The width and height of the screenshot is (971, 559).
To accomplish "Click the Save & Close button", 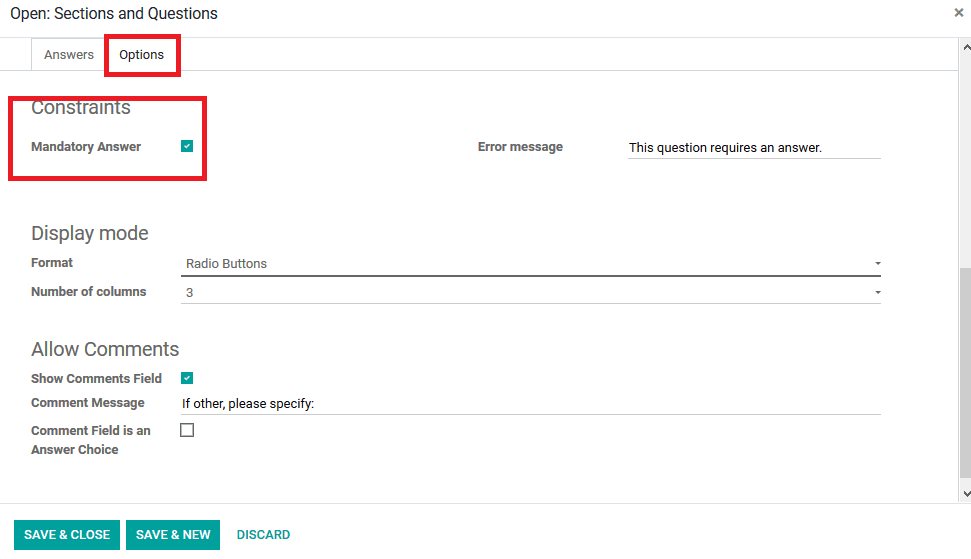I will (x=67, y=535).
